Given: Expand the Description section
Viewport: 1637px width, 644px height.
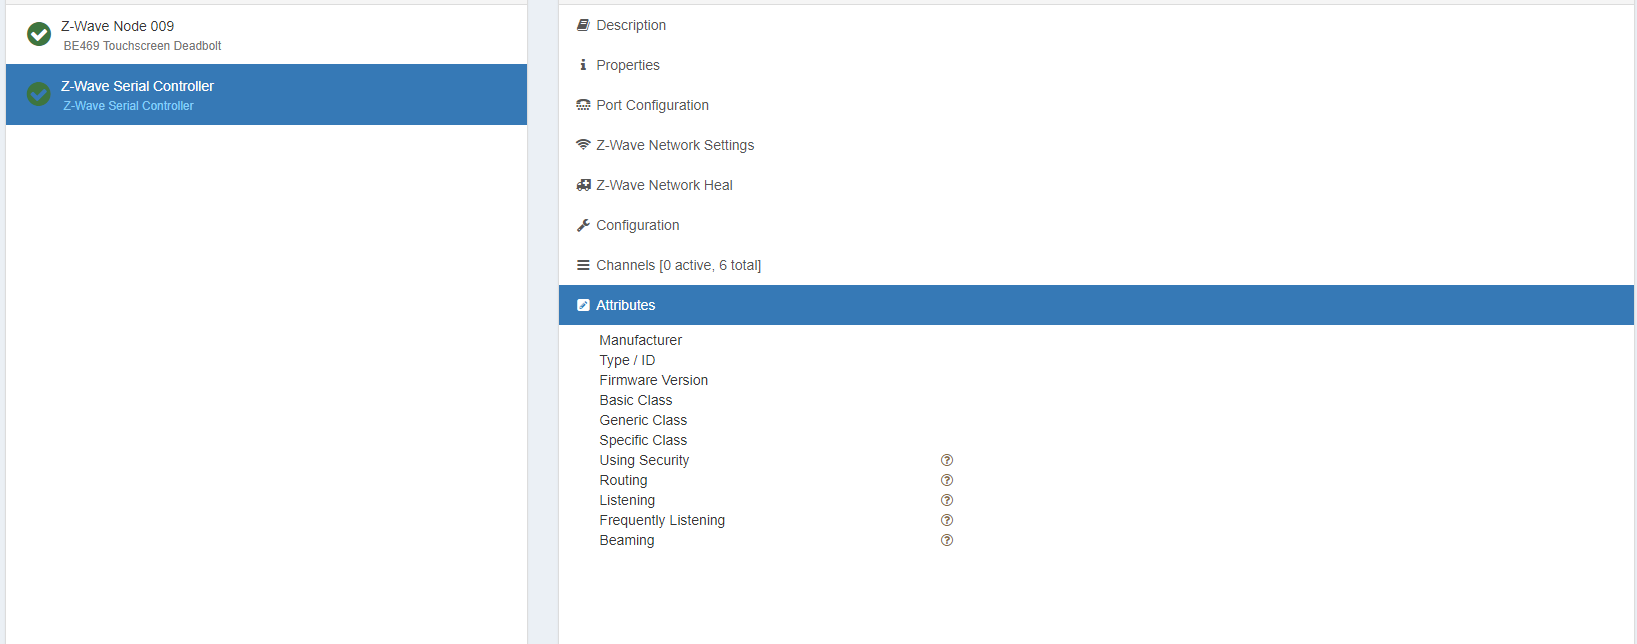Looking at the screenshot, I should pyautogui.click(x=1096, y=25).
